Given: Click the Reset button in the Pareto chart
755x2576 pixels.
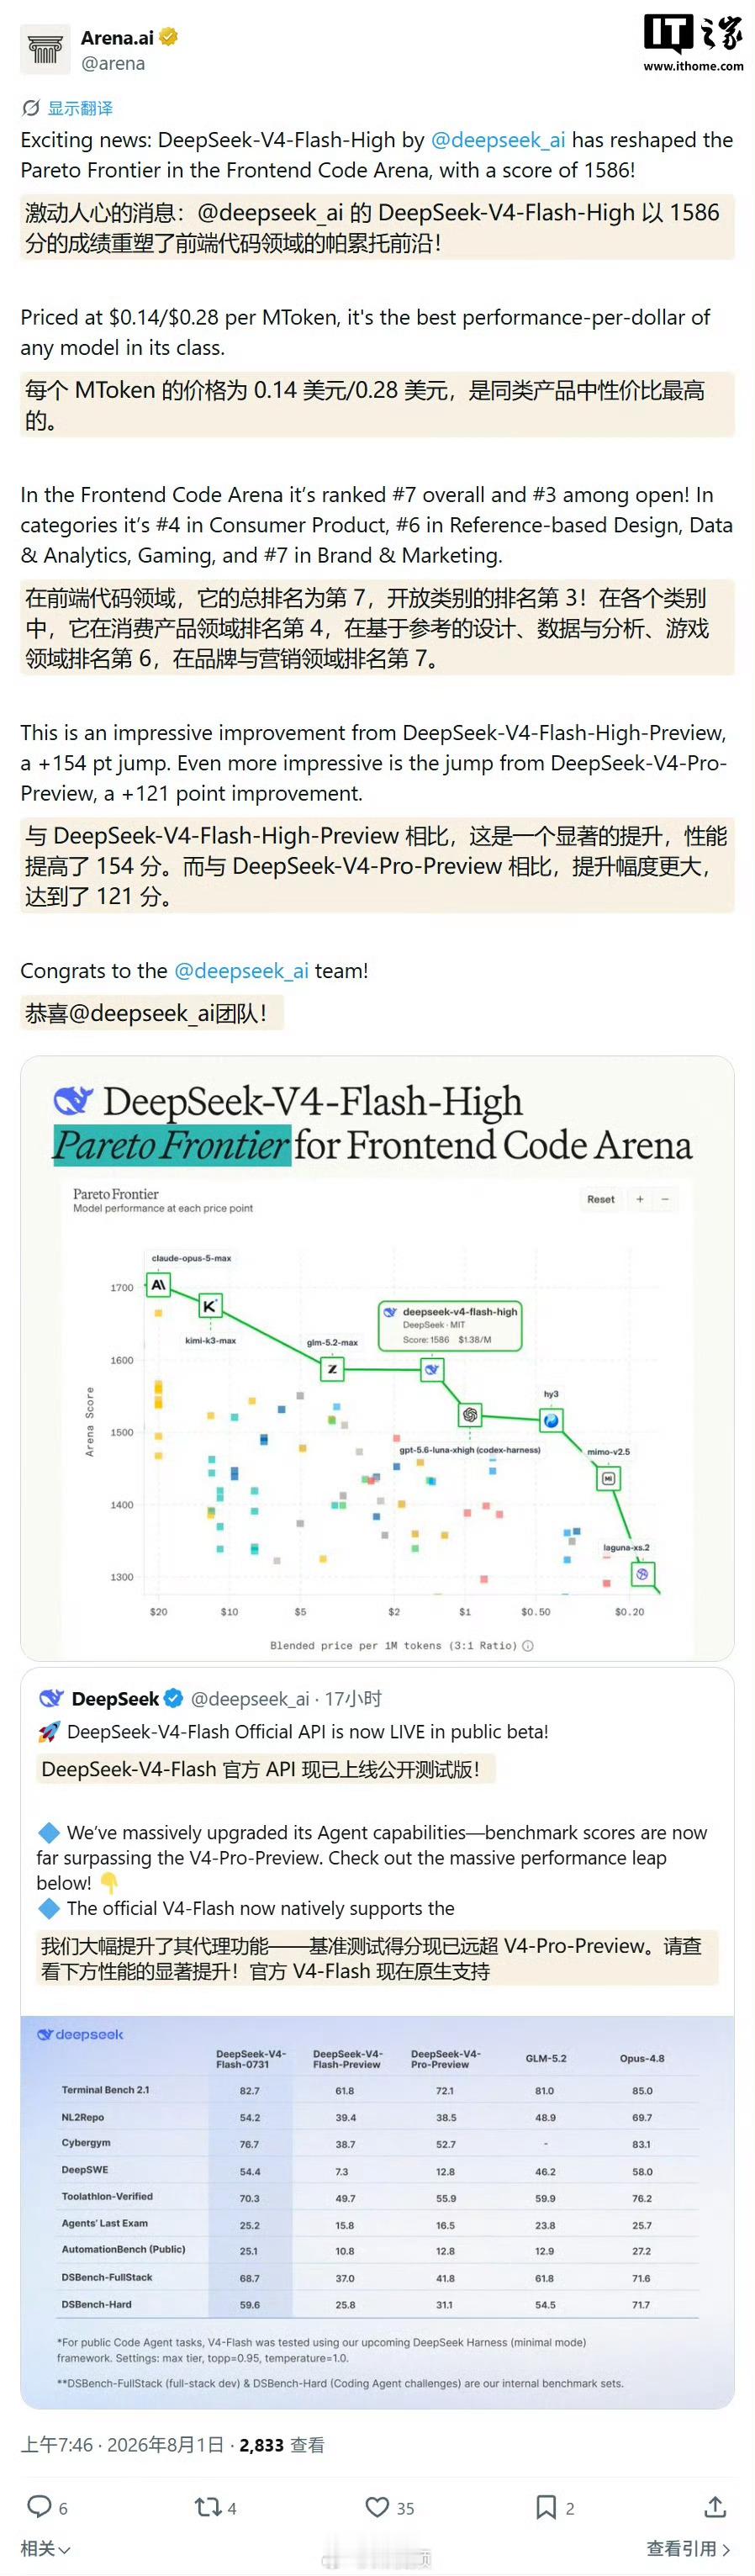Looking at the screenshot, I should (601, 1199).
